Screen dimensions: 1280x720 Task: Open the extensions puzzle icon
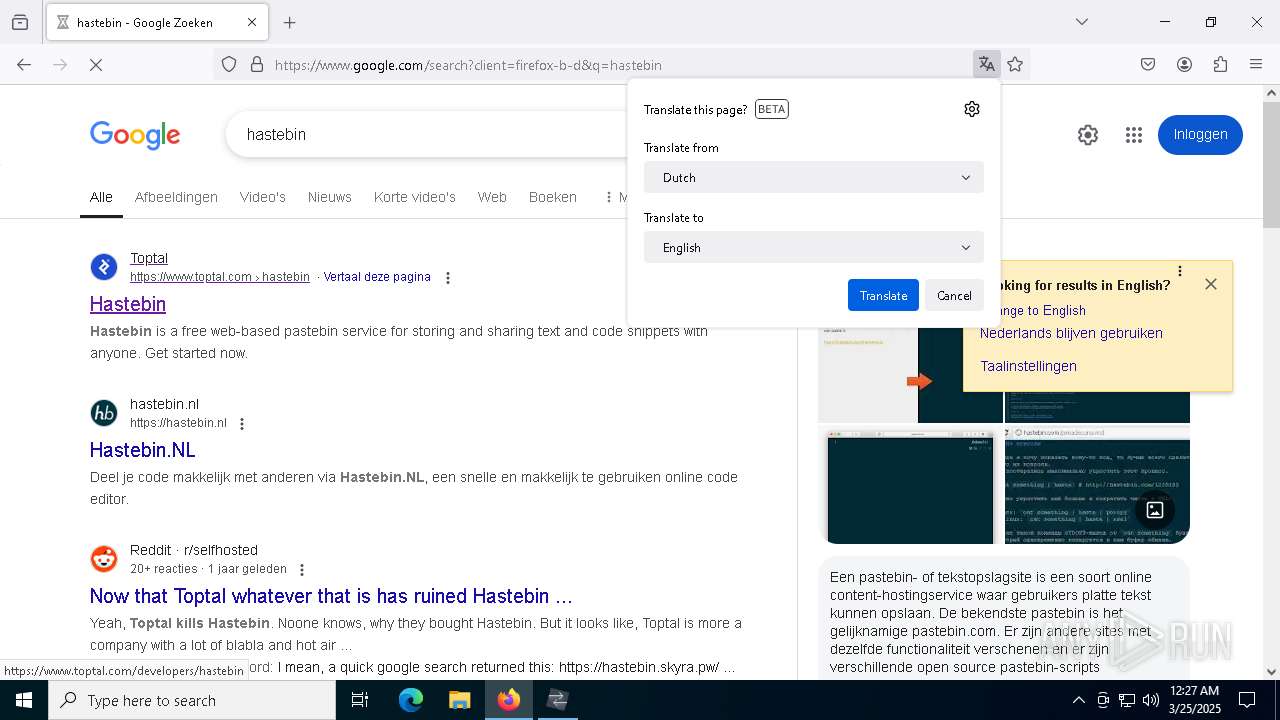click(x=1220, y=65)
